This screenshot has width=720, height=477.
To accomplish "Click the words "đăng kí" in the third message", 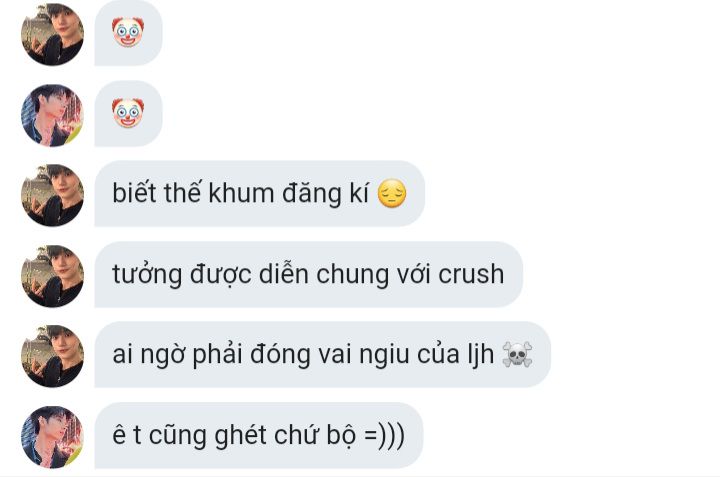I will pyautogui.click(x=326, y=193).
